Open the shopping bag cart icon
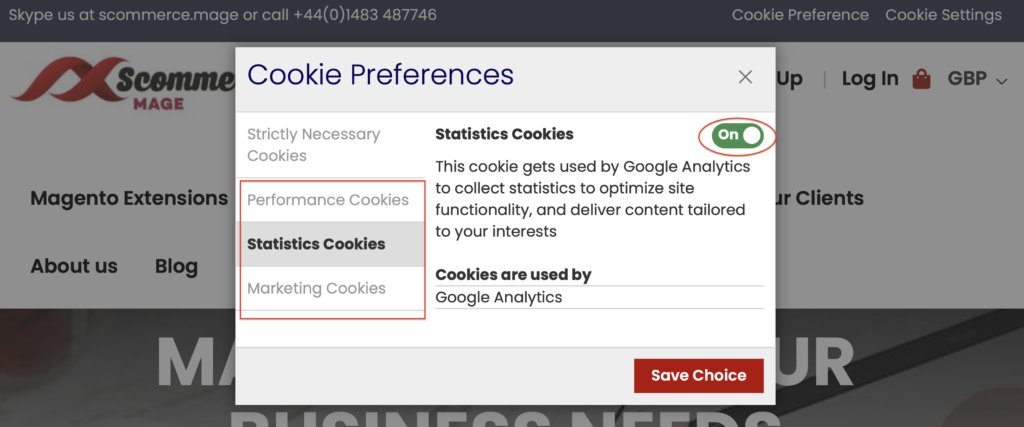This screenshot has height=427, width=1024. [922, 79]
